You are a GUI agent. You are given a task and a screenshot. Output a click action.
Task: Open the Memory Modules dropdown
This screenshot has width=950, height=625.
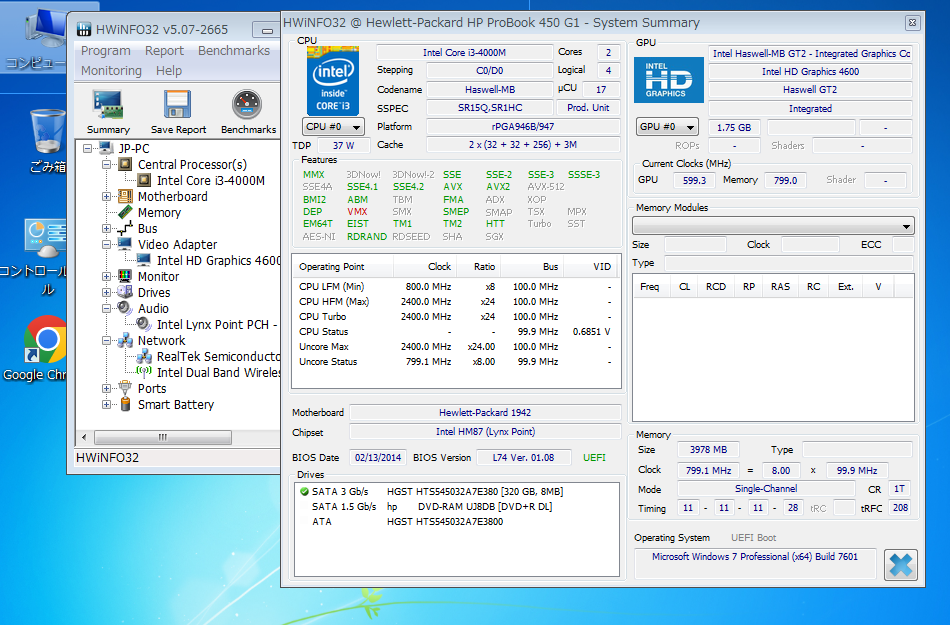[773, 226]
